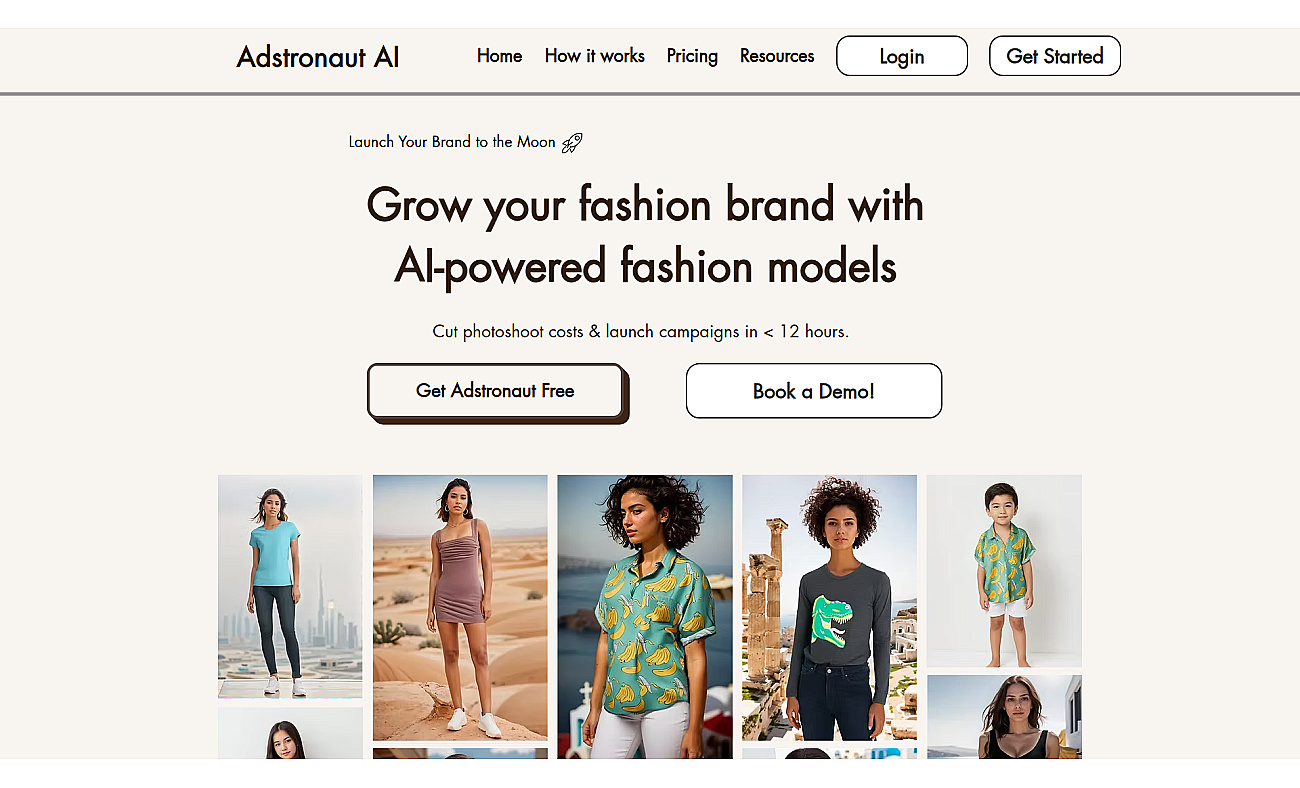Open the partial portrait below blue t-shirt photo
Image resolution: width=1300 pixels, height=788 pixels.
tap(290, 733)
